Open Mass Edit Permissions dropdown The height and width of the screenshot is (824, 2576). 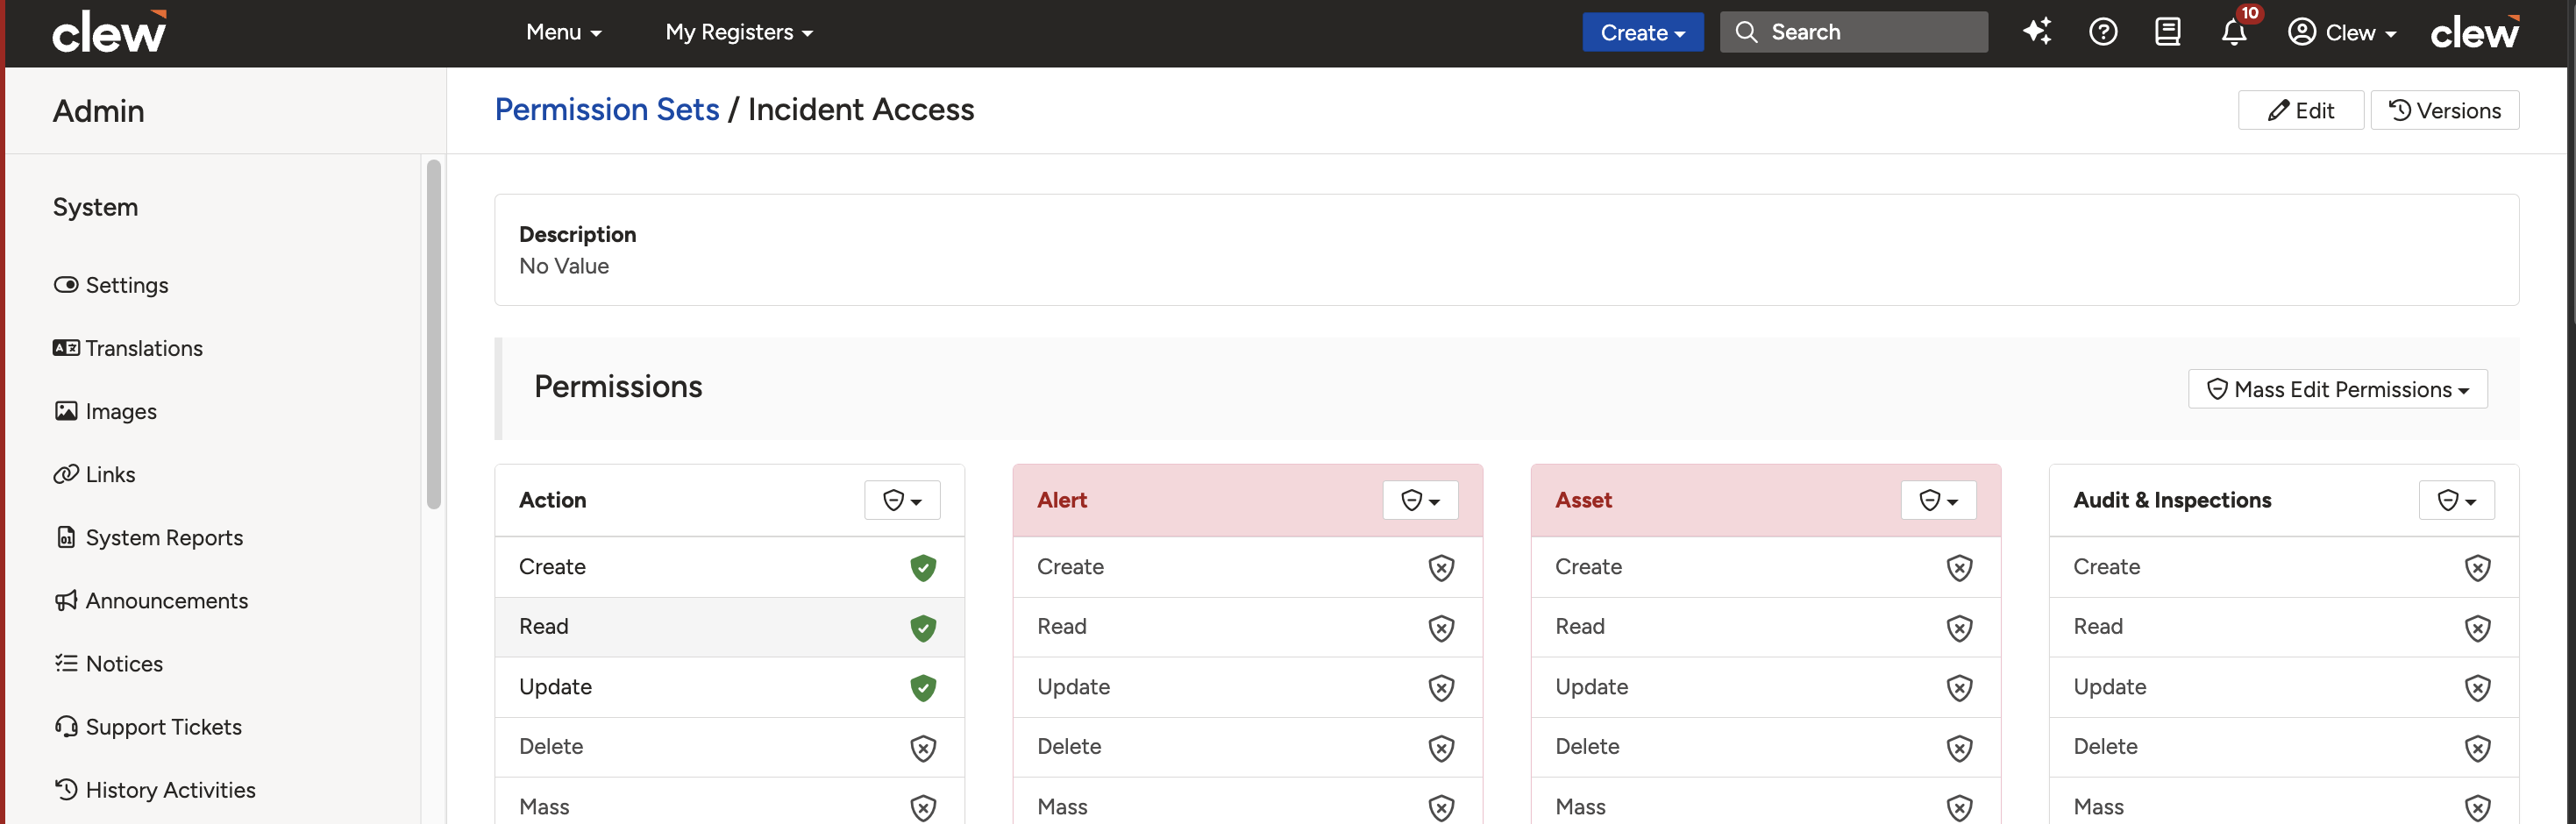coord(2337,389)
